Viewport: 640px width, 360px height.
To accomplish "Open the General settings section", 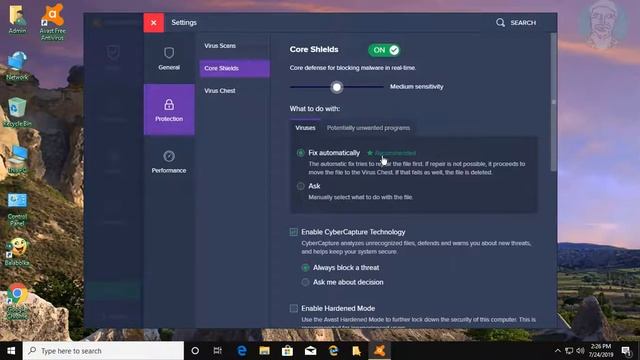I will pos(169,58).
